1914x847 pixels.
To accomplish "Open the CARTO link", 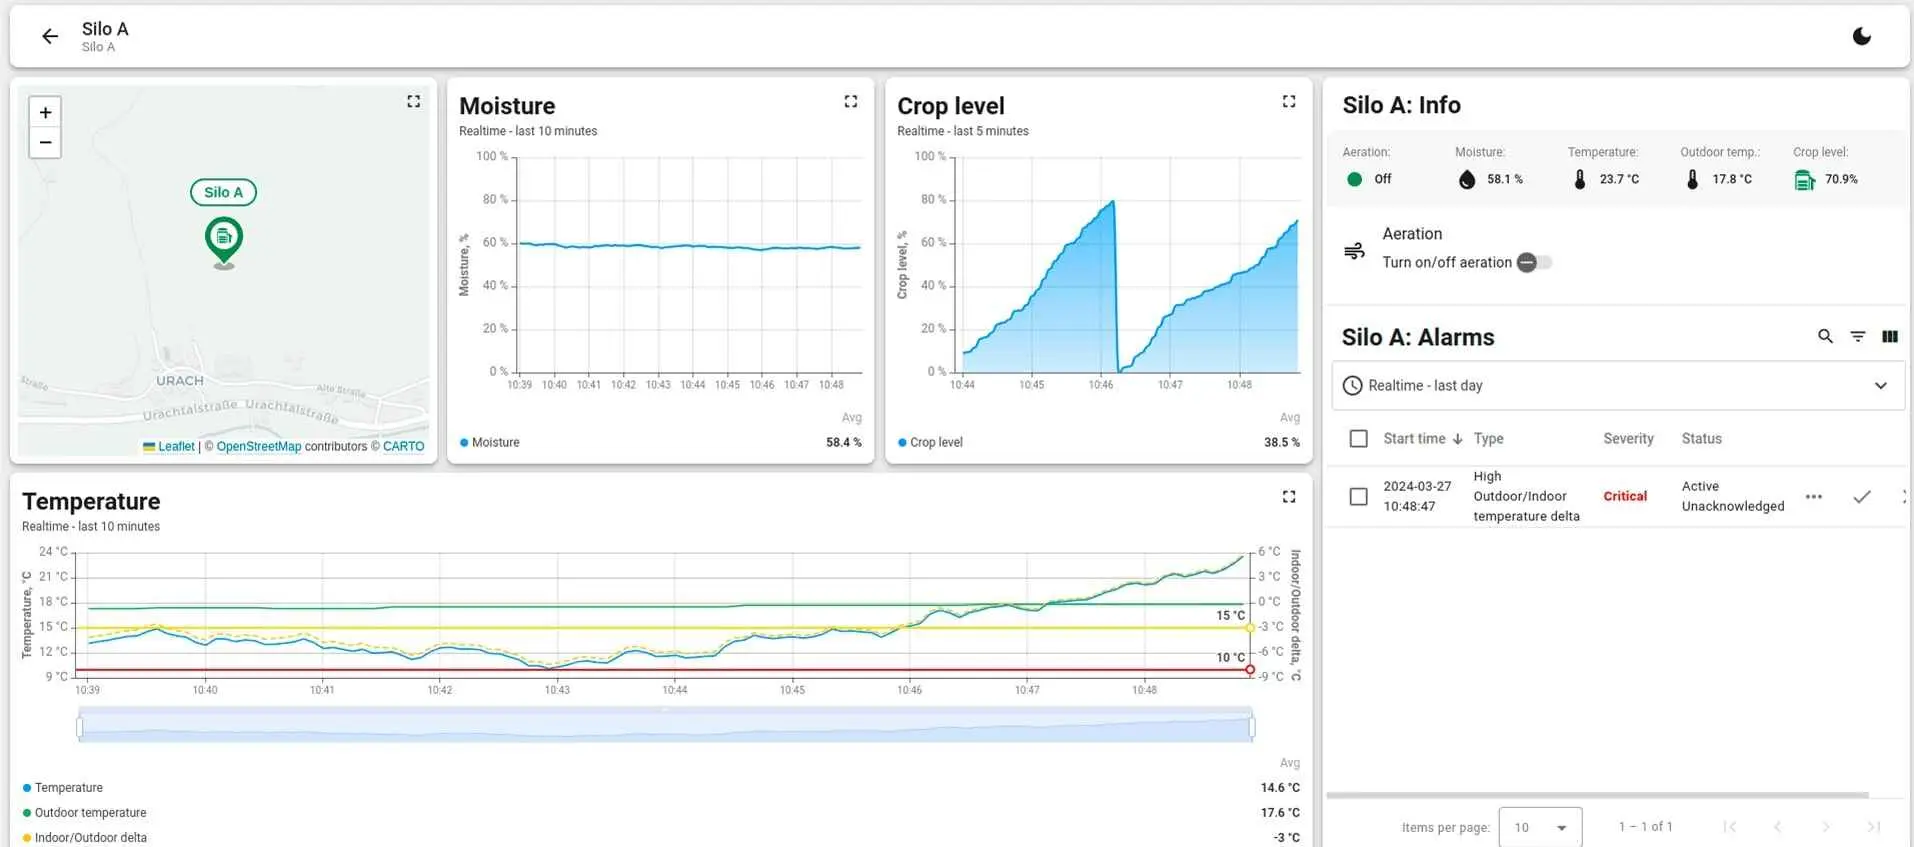I will (403, 447).
